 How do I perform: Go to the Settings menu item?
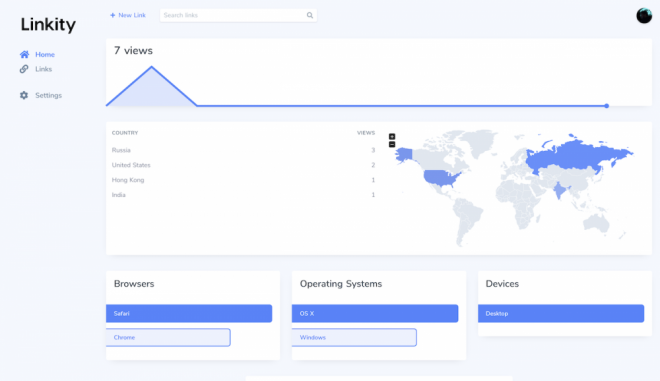48,95
